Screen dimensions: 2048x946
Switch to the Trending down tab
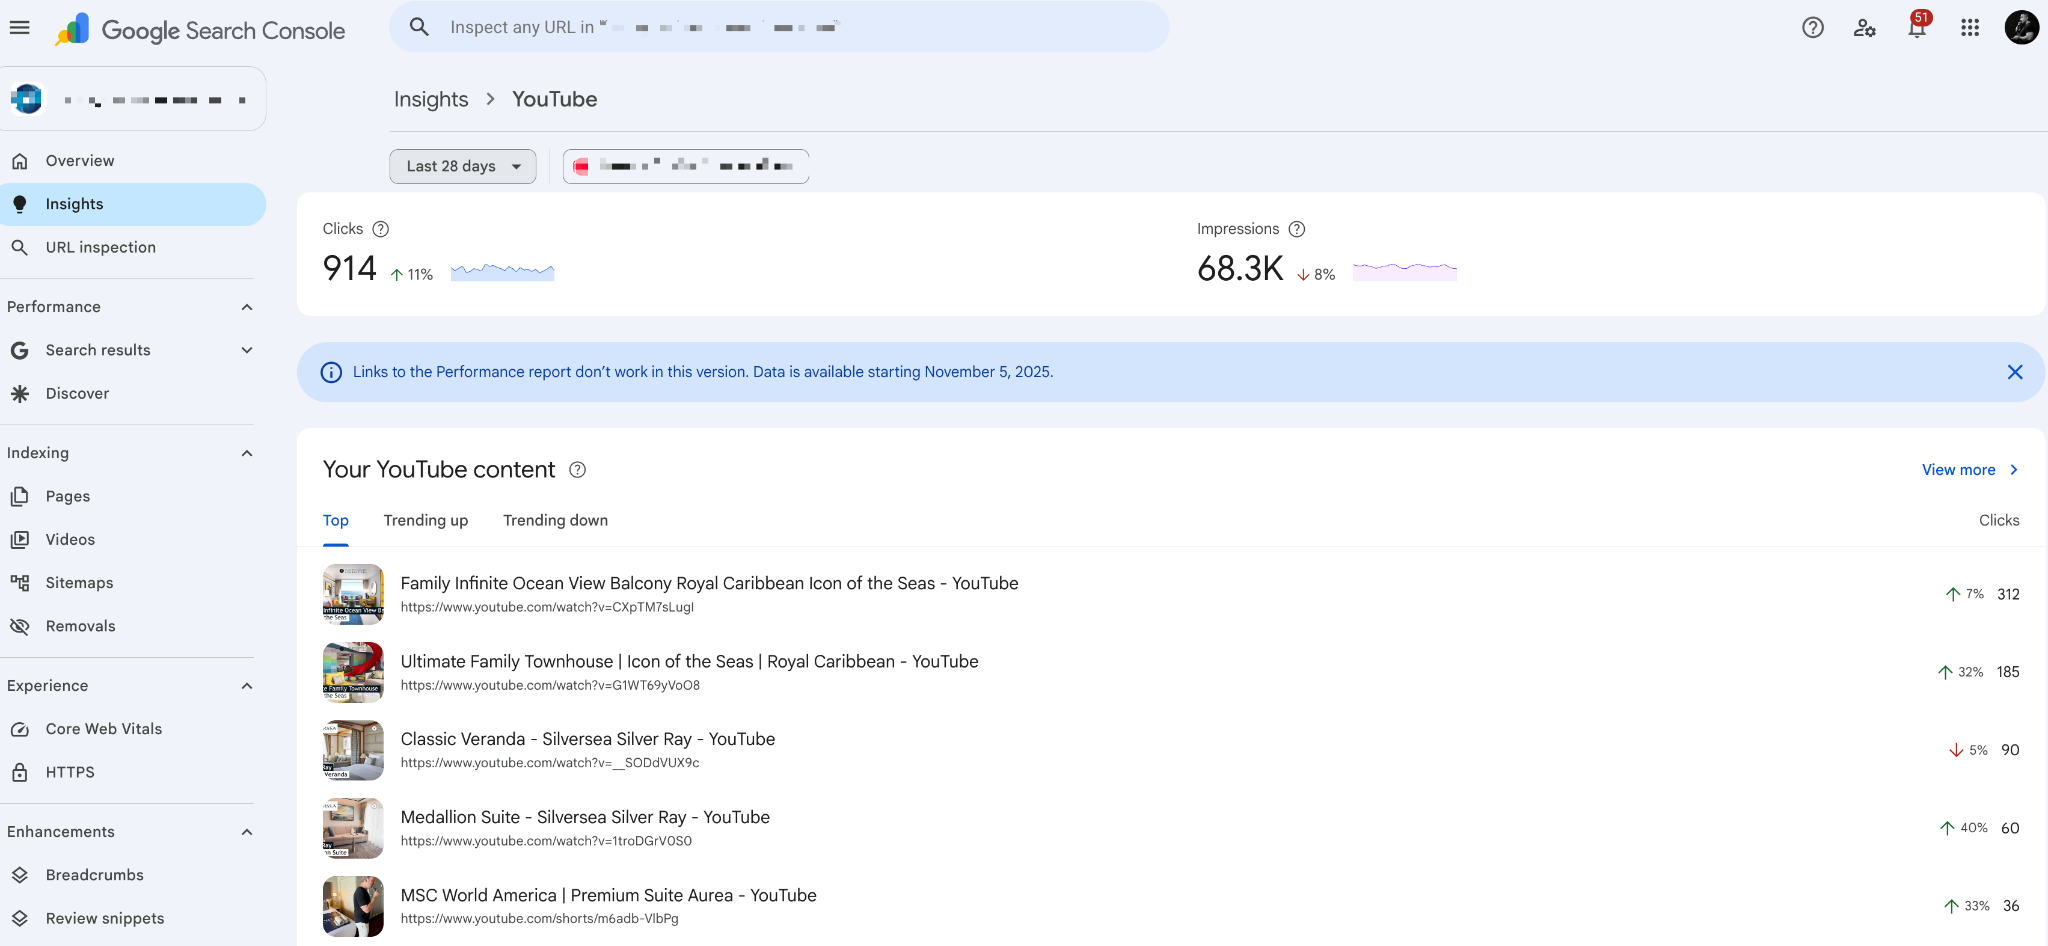click(x=556, y=521)
